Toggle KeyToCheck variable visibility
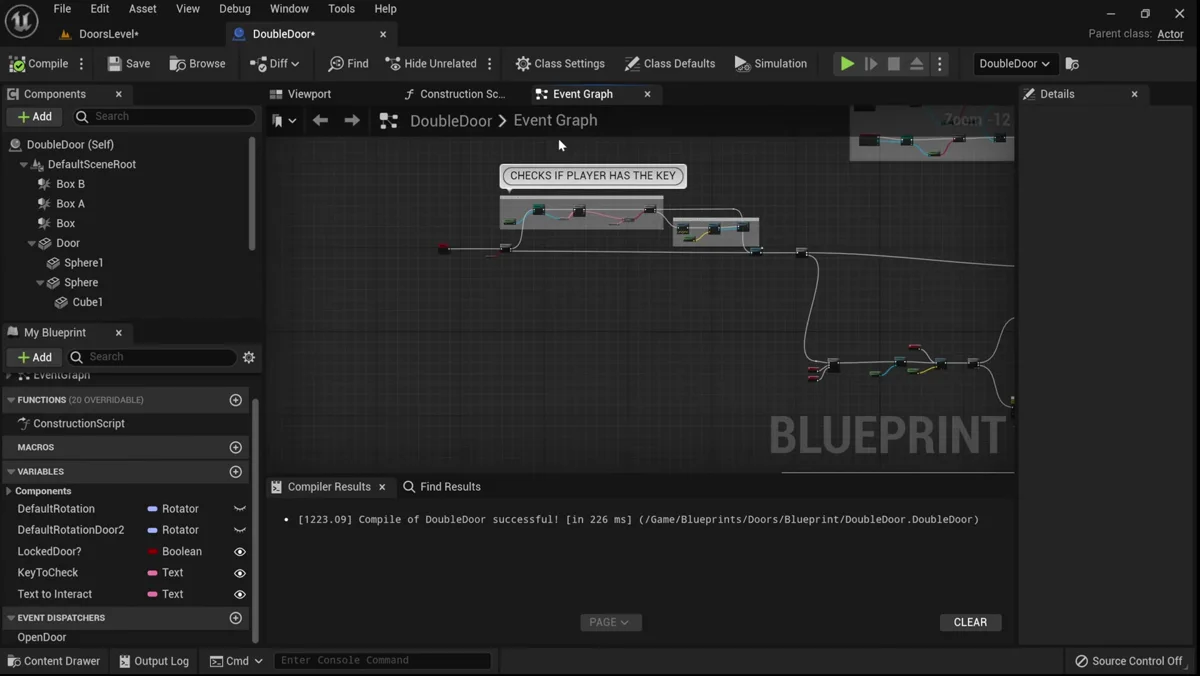The image size is (1200, 676). [240, 573]
